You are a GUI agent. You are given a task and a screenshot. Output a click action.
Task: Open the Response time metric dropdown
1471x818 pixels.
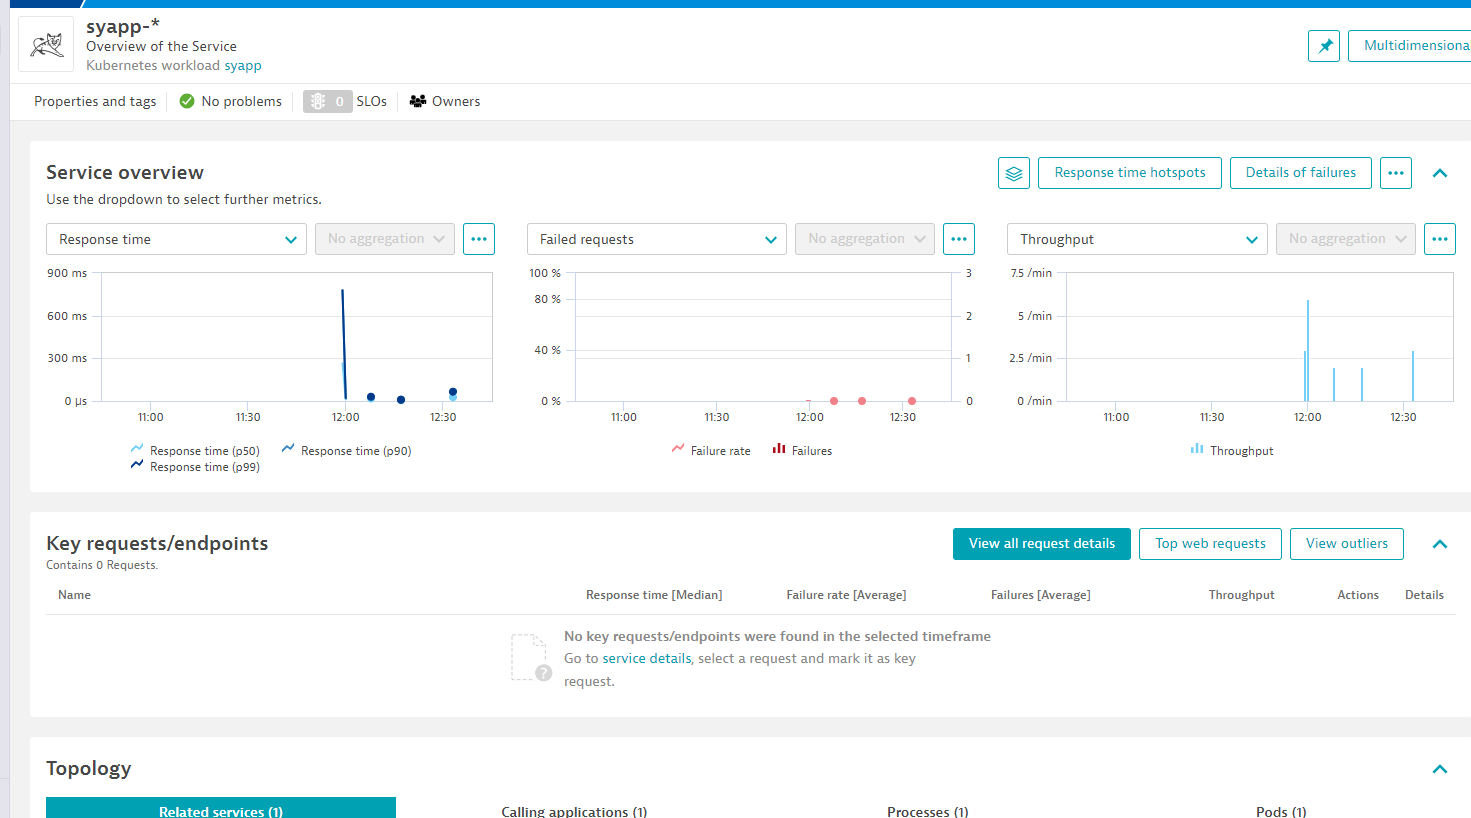pos(176,239)
